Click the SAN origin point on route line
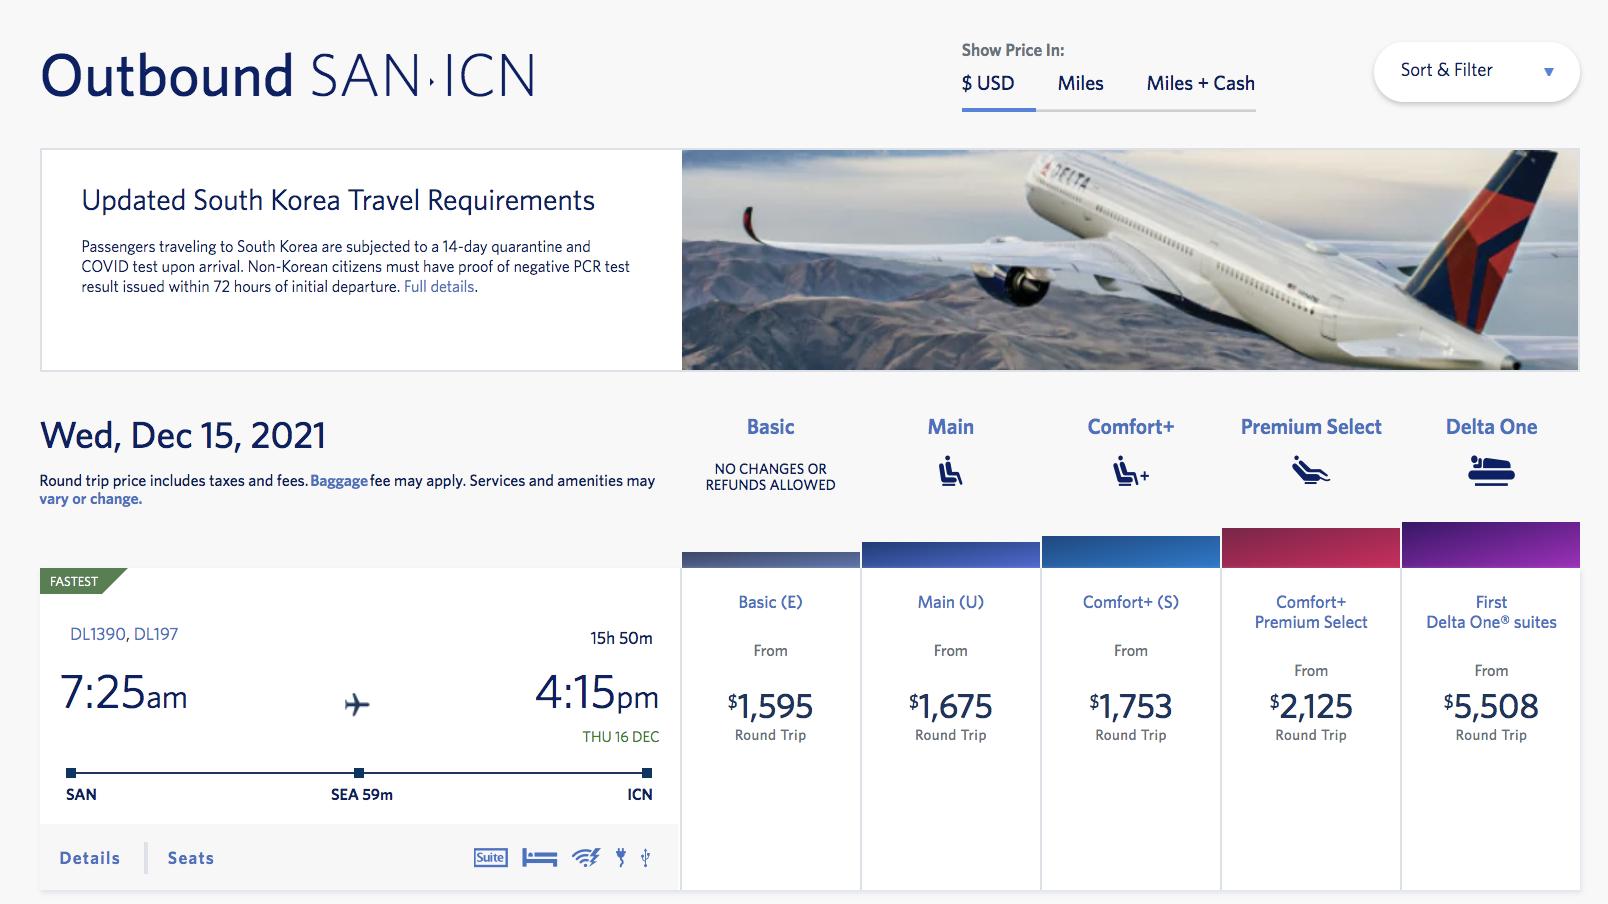The image size is (1608, 904). click(71, 773)
